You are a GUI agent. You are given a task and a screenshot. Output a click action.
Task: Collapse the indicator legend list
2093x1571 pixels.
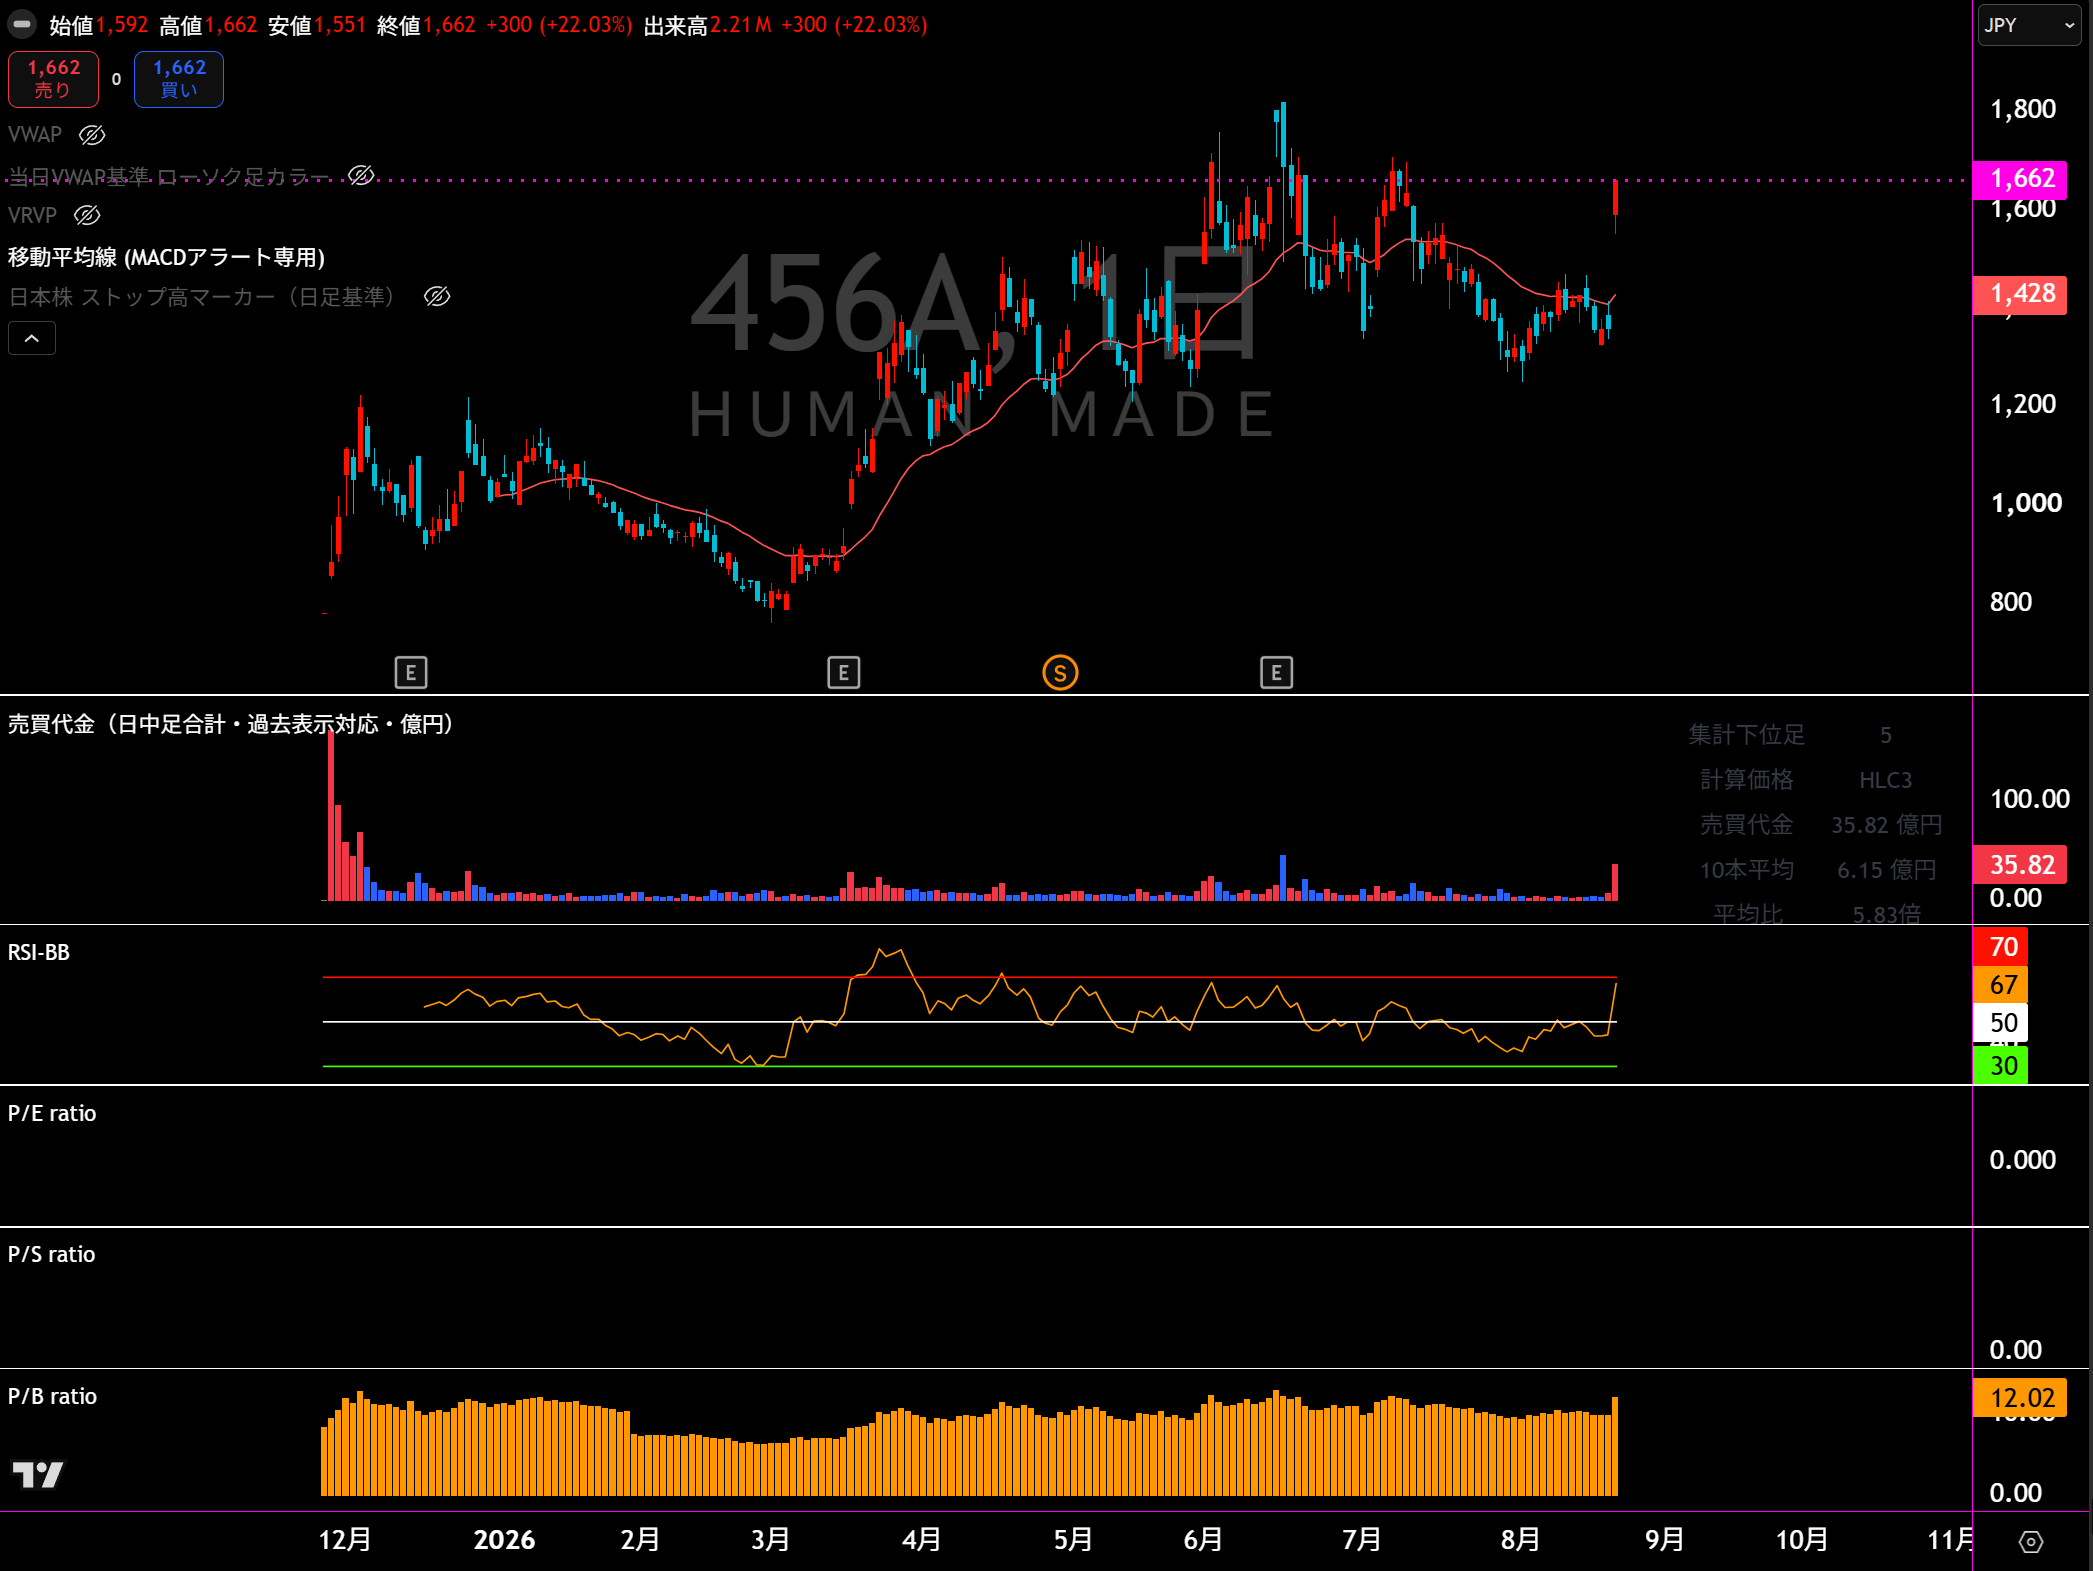[x=32, y=339]
